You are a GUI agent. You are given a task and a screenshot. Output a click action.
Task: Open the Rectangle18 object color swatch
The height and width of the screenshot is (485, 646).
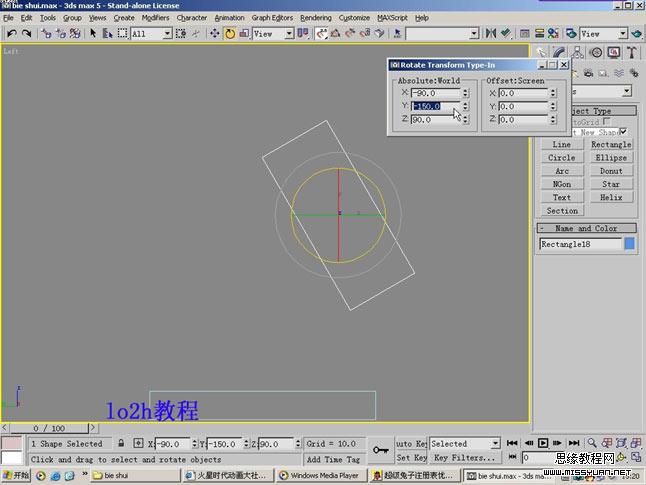[x=630, y=244]
